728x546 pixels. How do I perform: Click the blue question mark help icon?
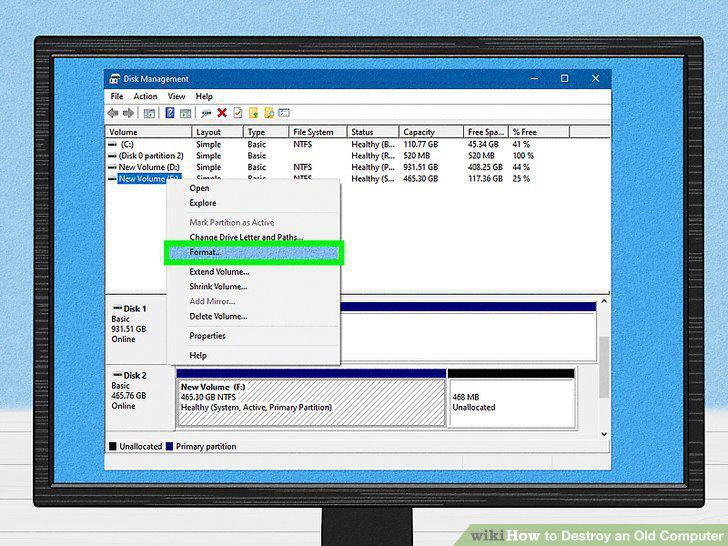tap(170, 113)
